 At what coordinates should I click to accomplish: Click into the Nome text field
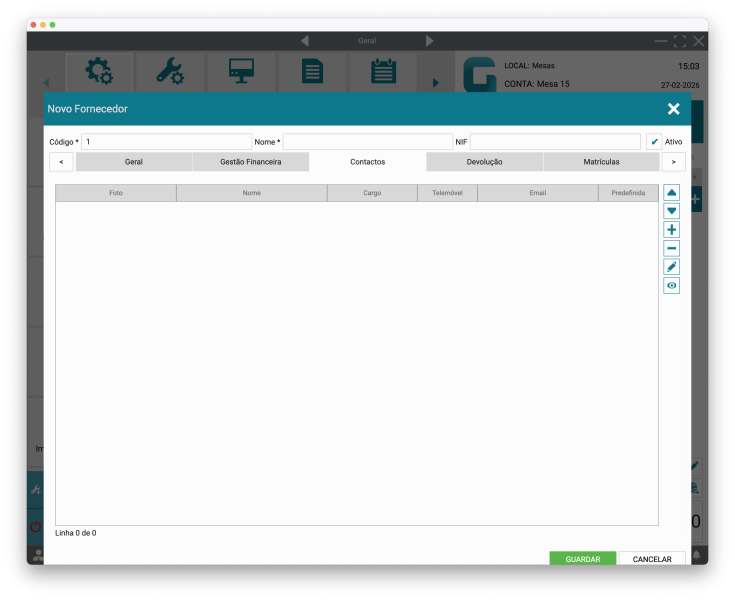[x=367, y=142]
